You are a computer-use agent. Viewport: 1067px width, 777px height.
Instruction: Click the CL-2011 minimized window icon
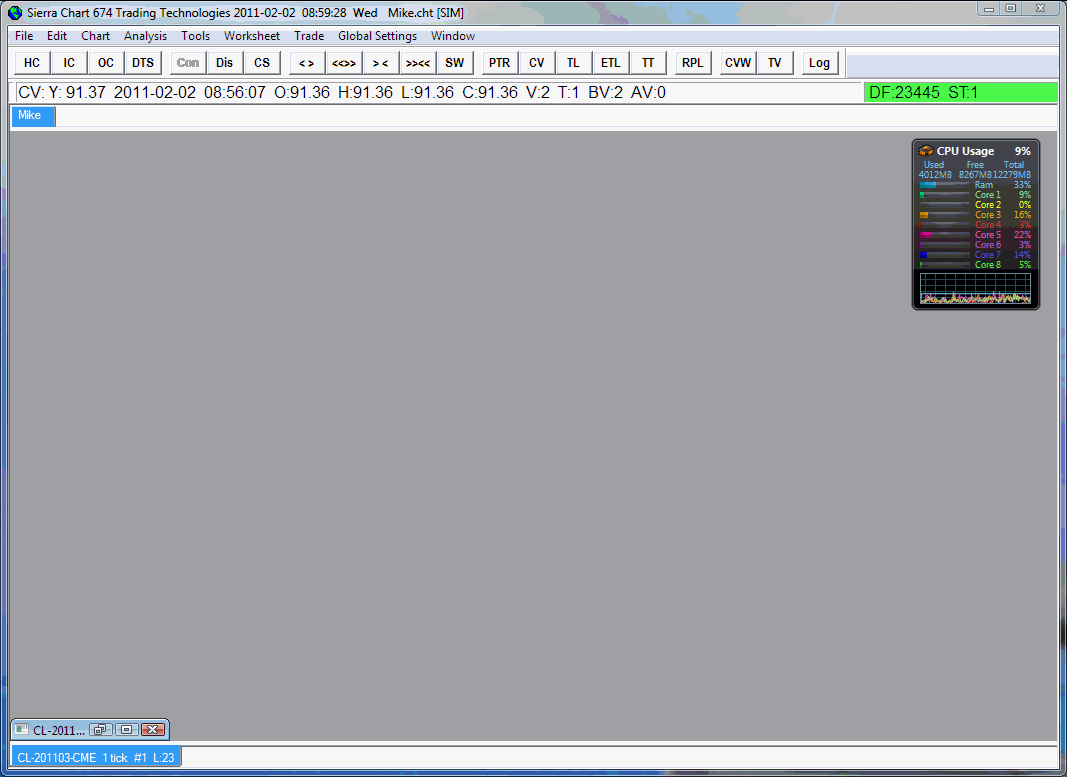click(x=22, y=729)
